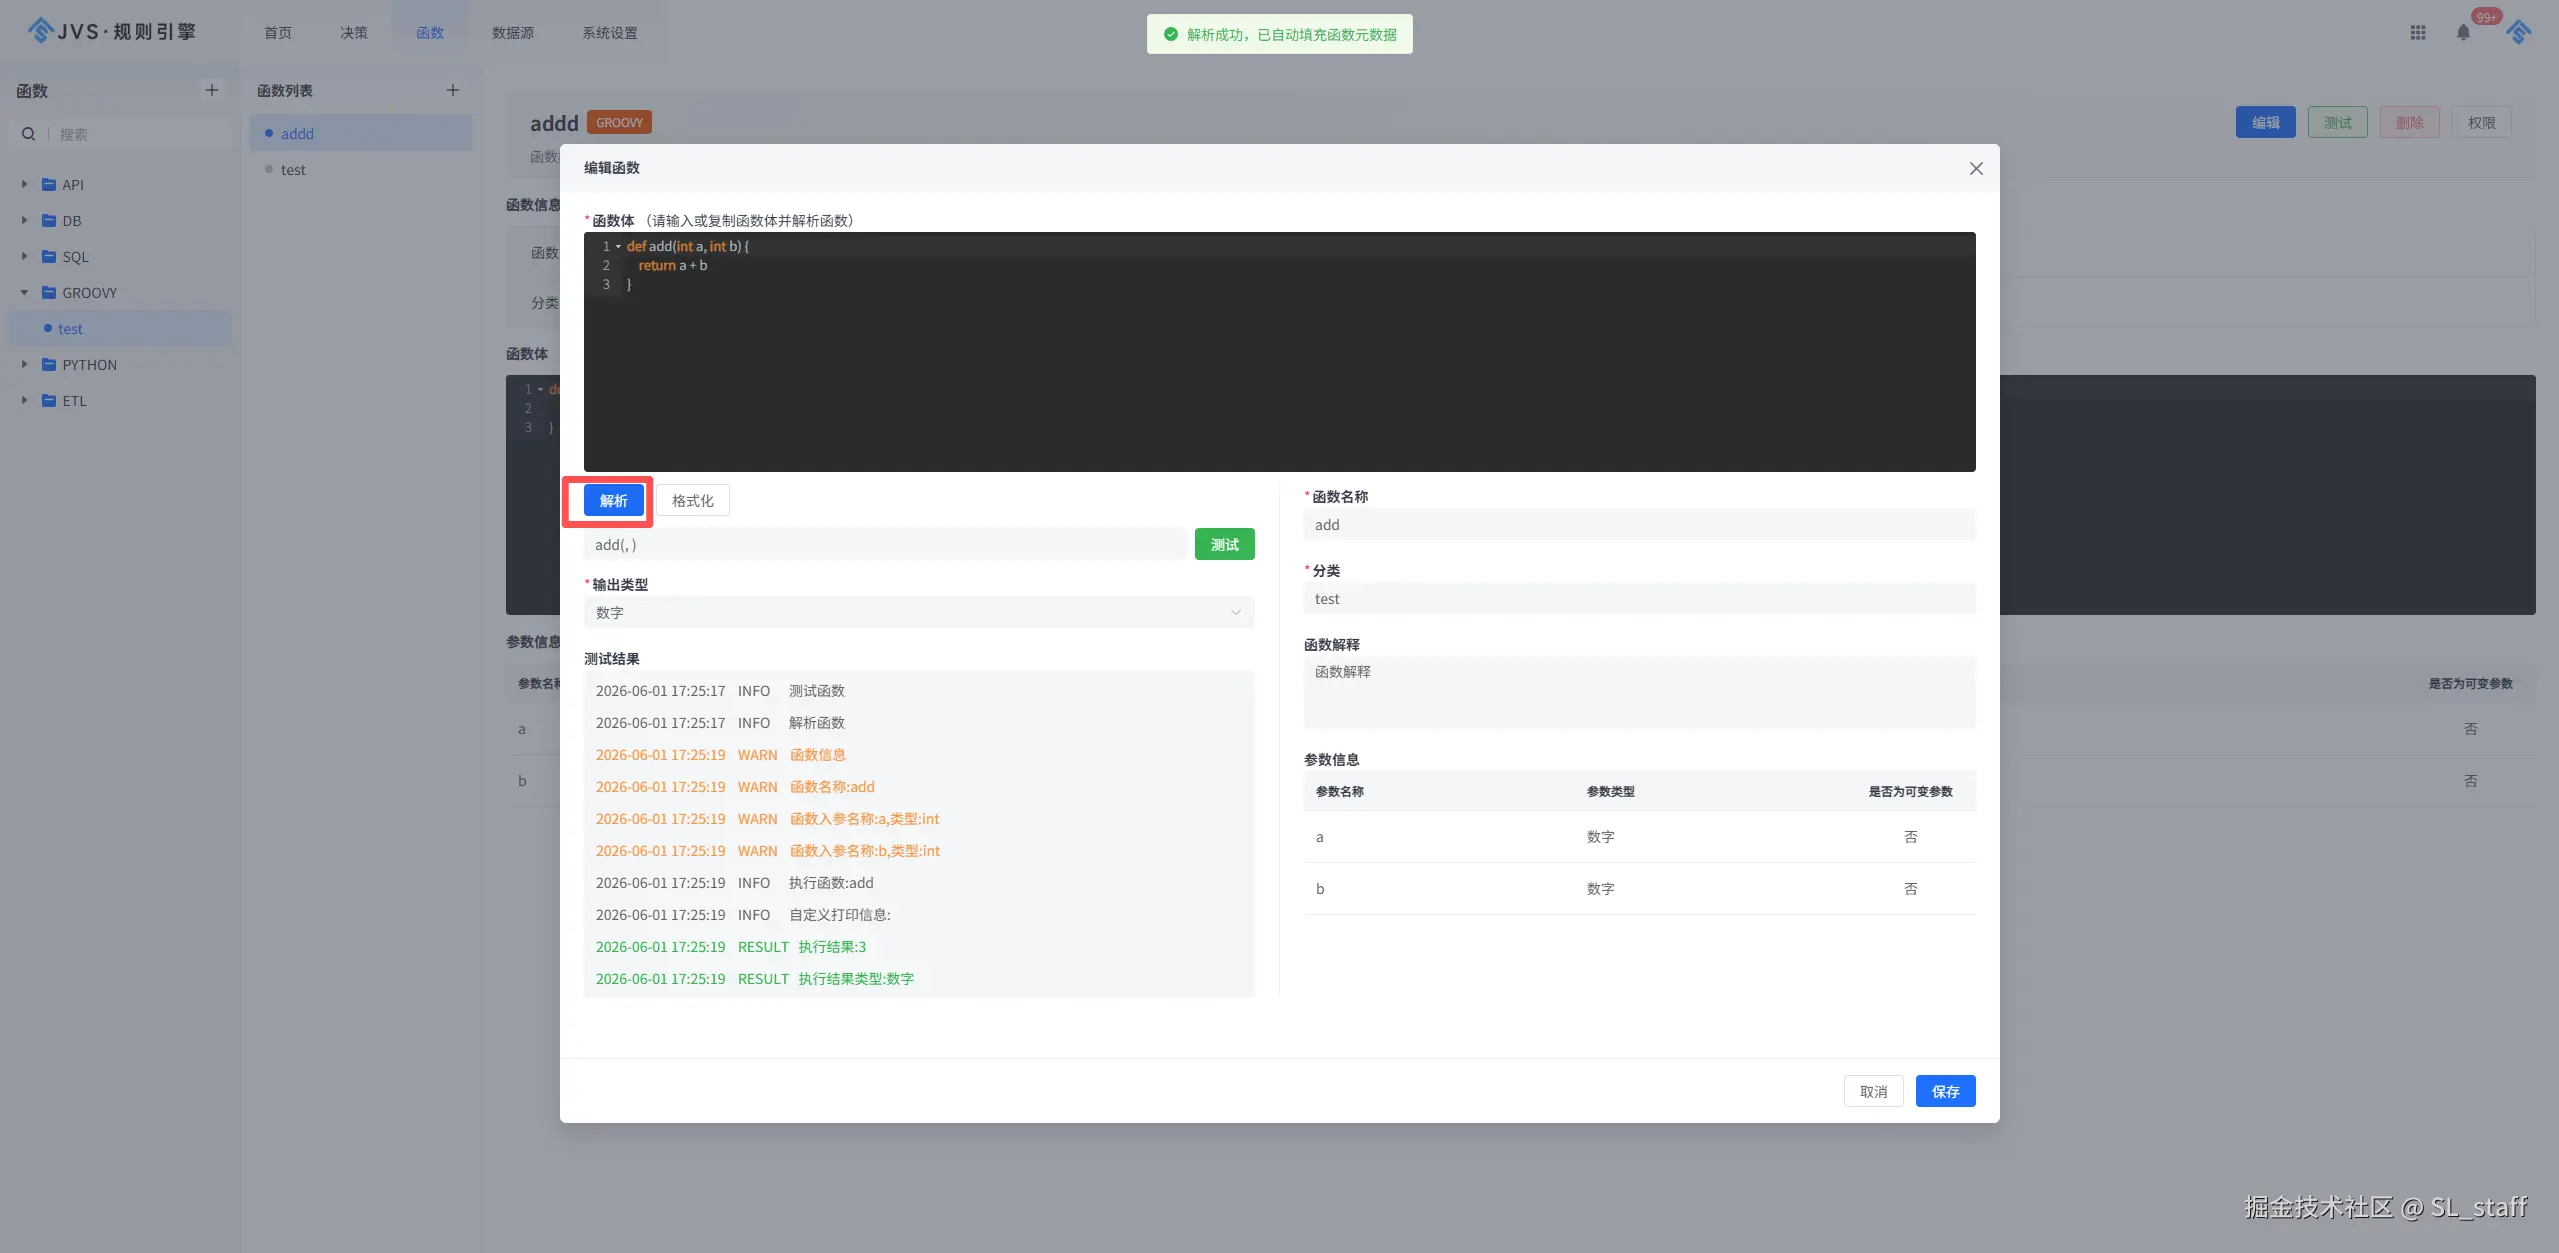Click the search magnifier icon
The width and height of the screenshot is (2559, 1253).
pos(28,134)
